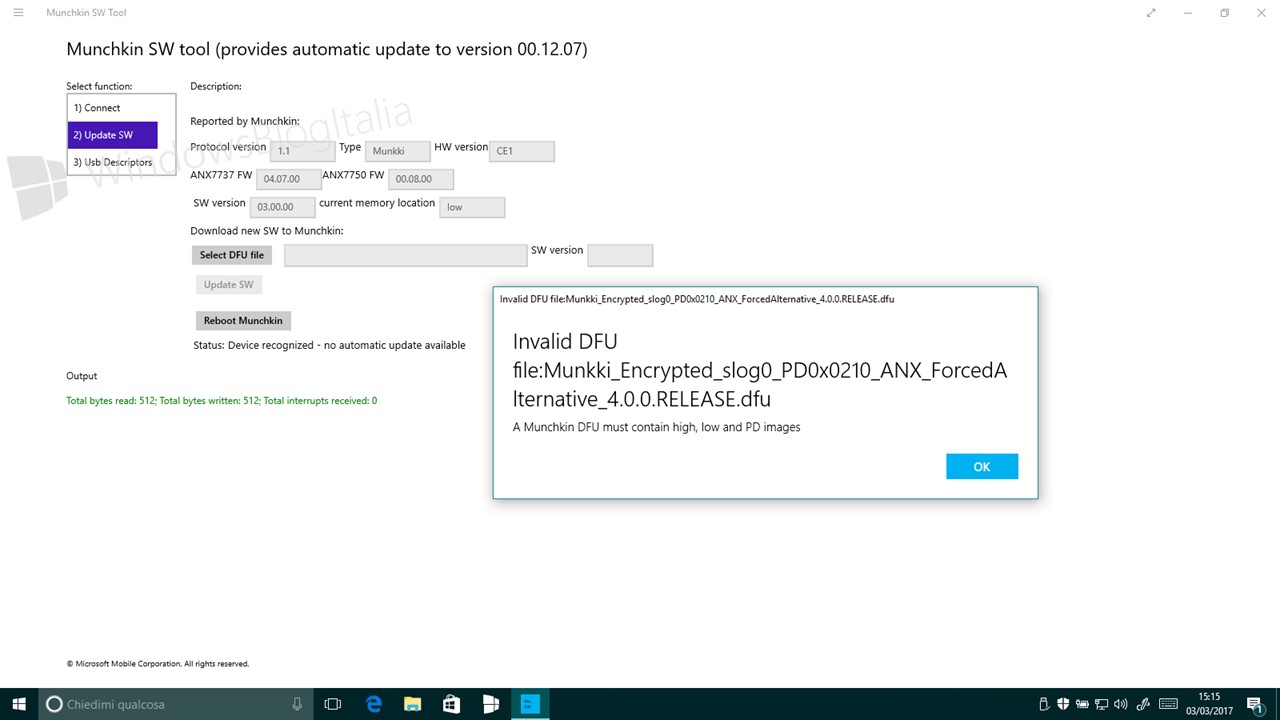Click the Update SW button
The width and height of the screenshot is (1280, 720).
229,285
